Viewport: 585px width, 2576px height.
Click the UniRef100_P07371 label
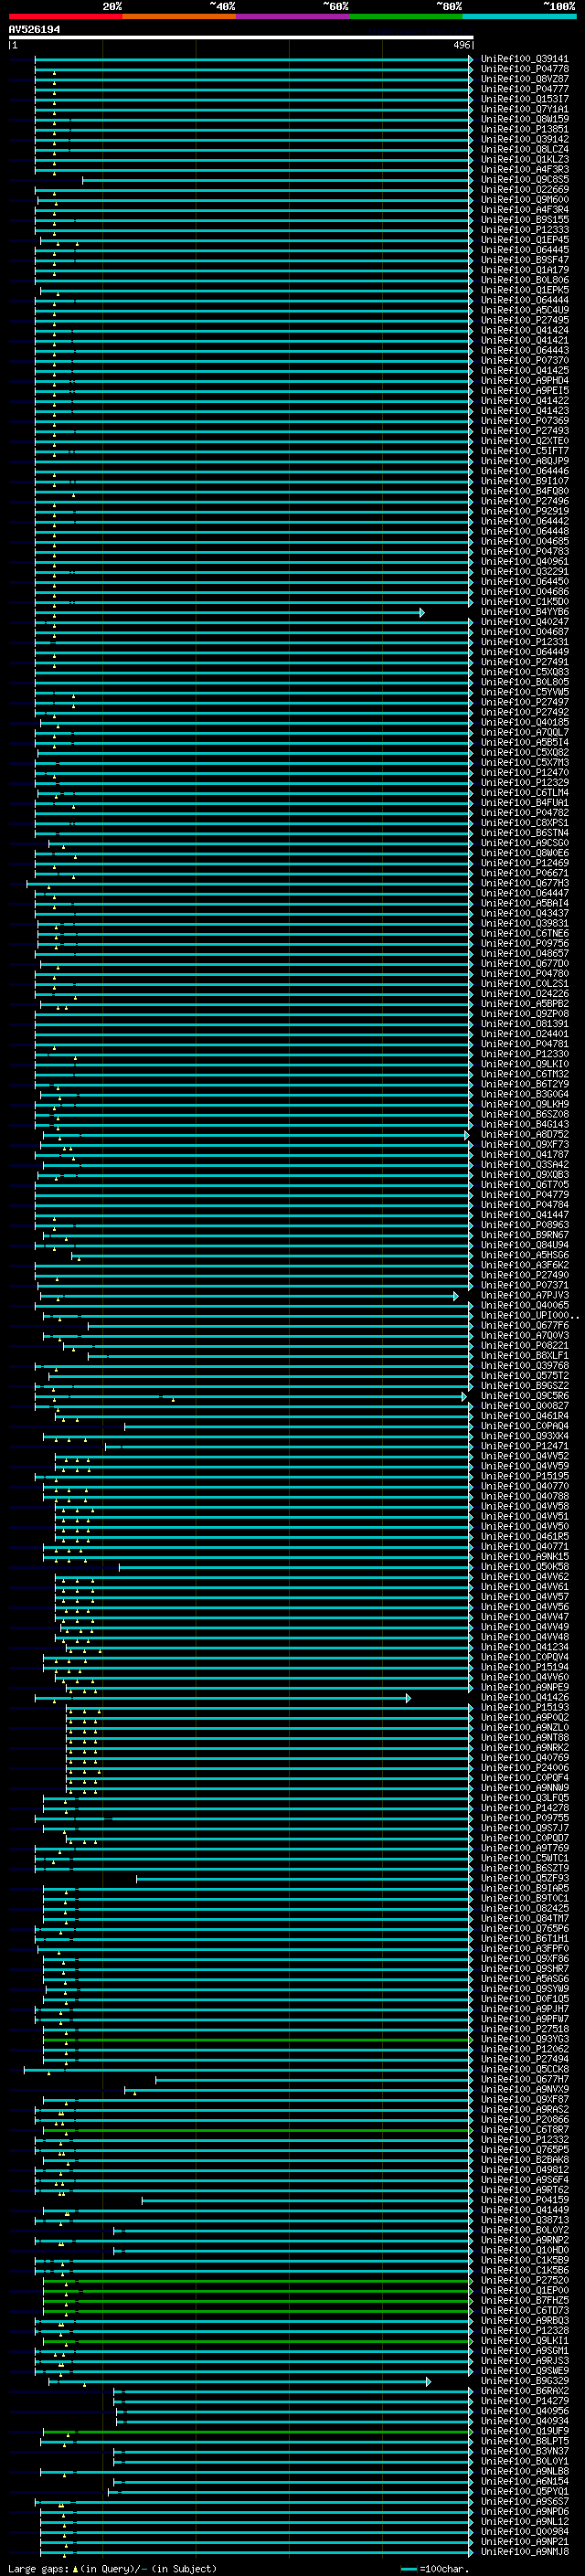pyautogui.click(x=524, y=1285)
